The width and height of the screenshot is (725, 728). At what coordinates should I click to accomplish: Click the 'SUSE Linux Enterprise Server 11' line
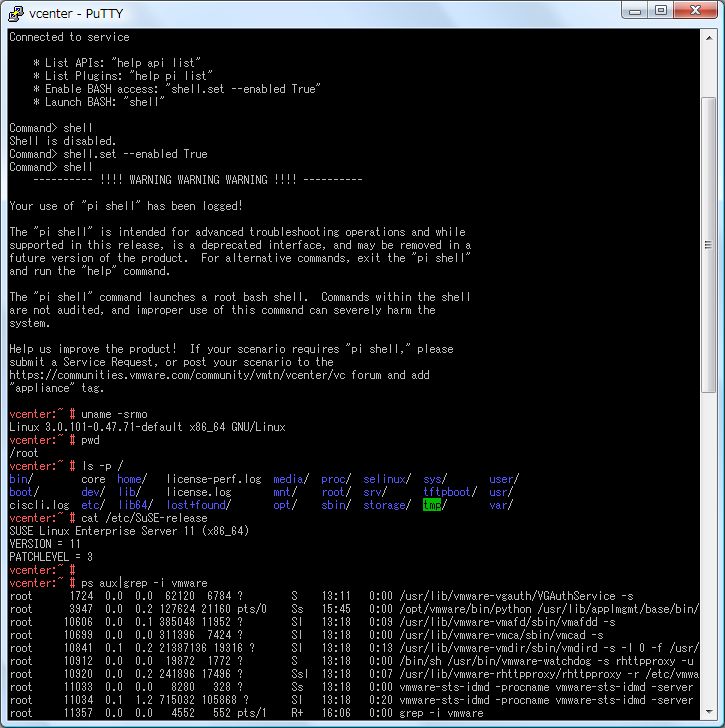point(129,531)
